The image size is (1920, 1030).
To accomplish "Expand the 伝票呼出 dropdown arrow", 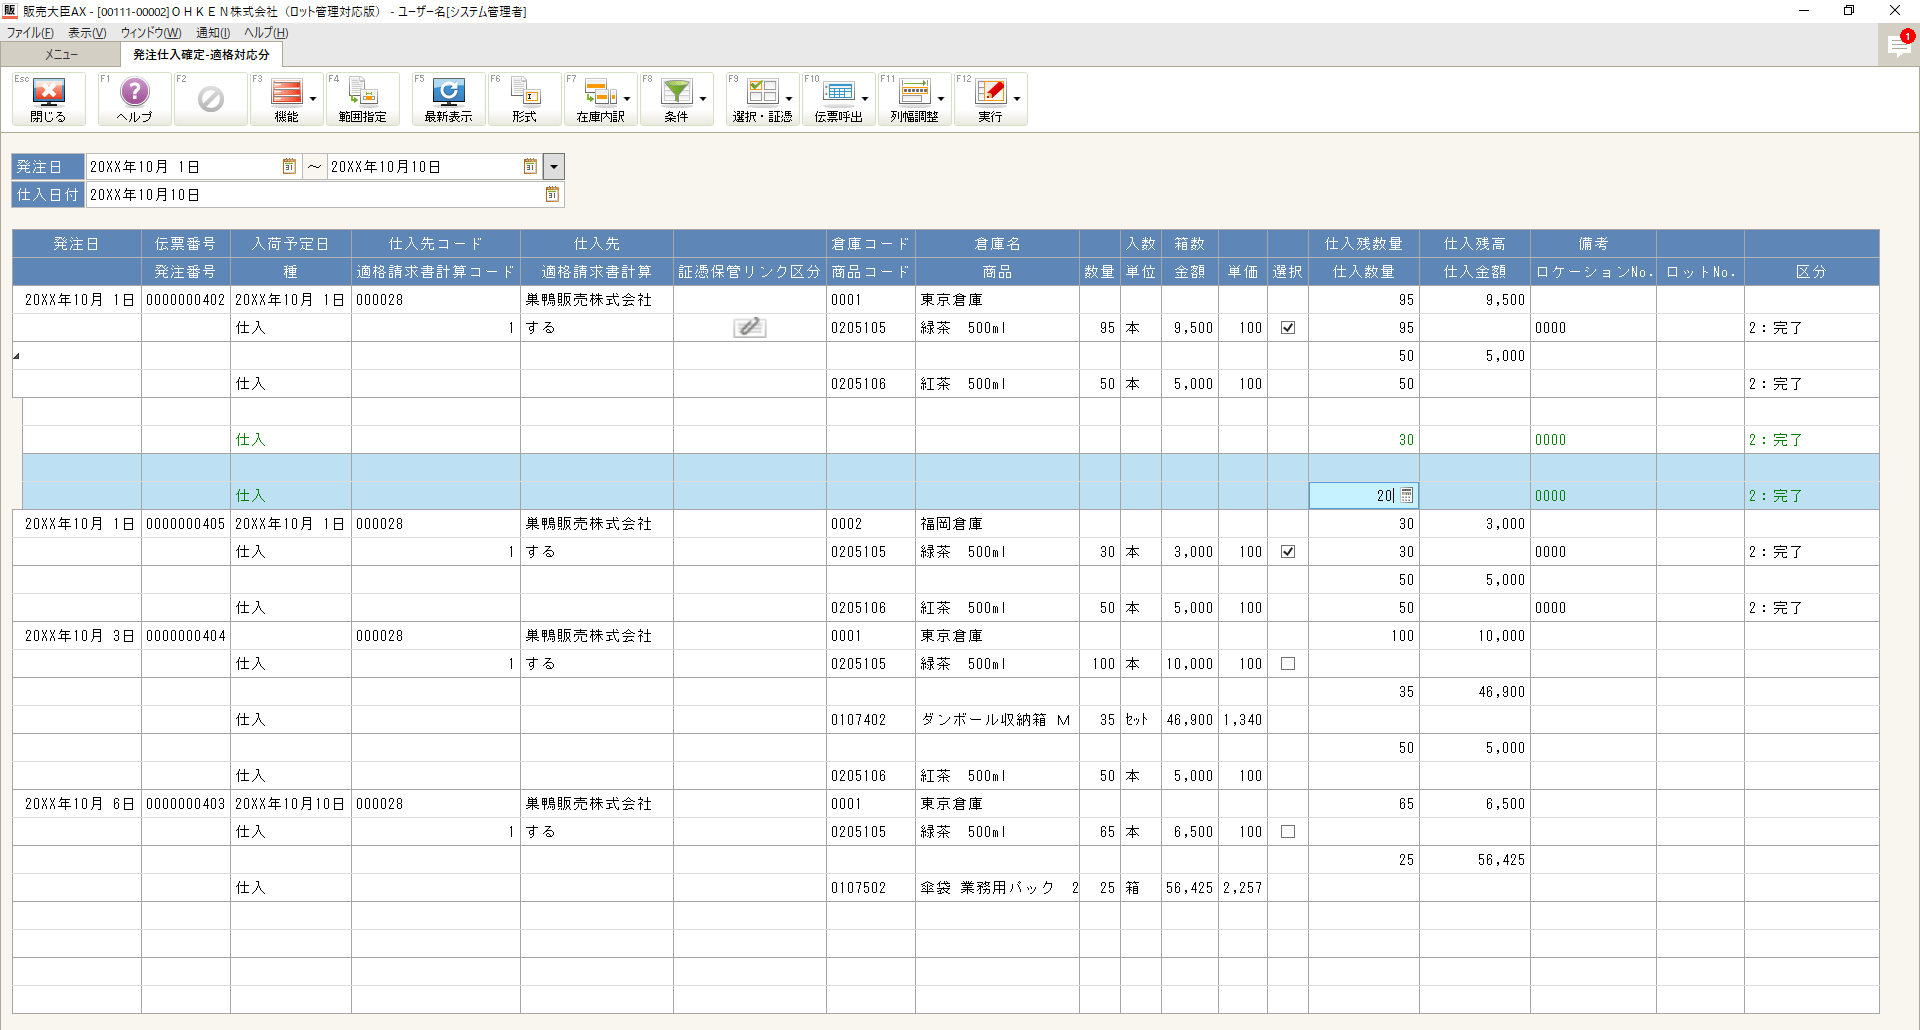I will click(x=865, y=99).
